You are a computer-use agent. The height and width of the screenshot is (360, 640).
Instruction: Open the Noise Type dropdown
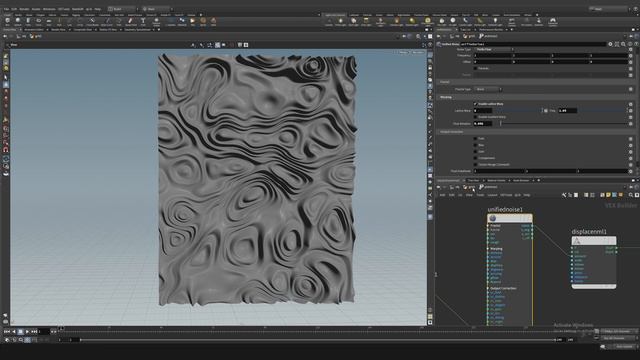point(493,49)
